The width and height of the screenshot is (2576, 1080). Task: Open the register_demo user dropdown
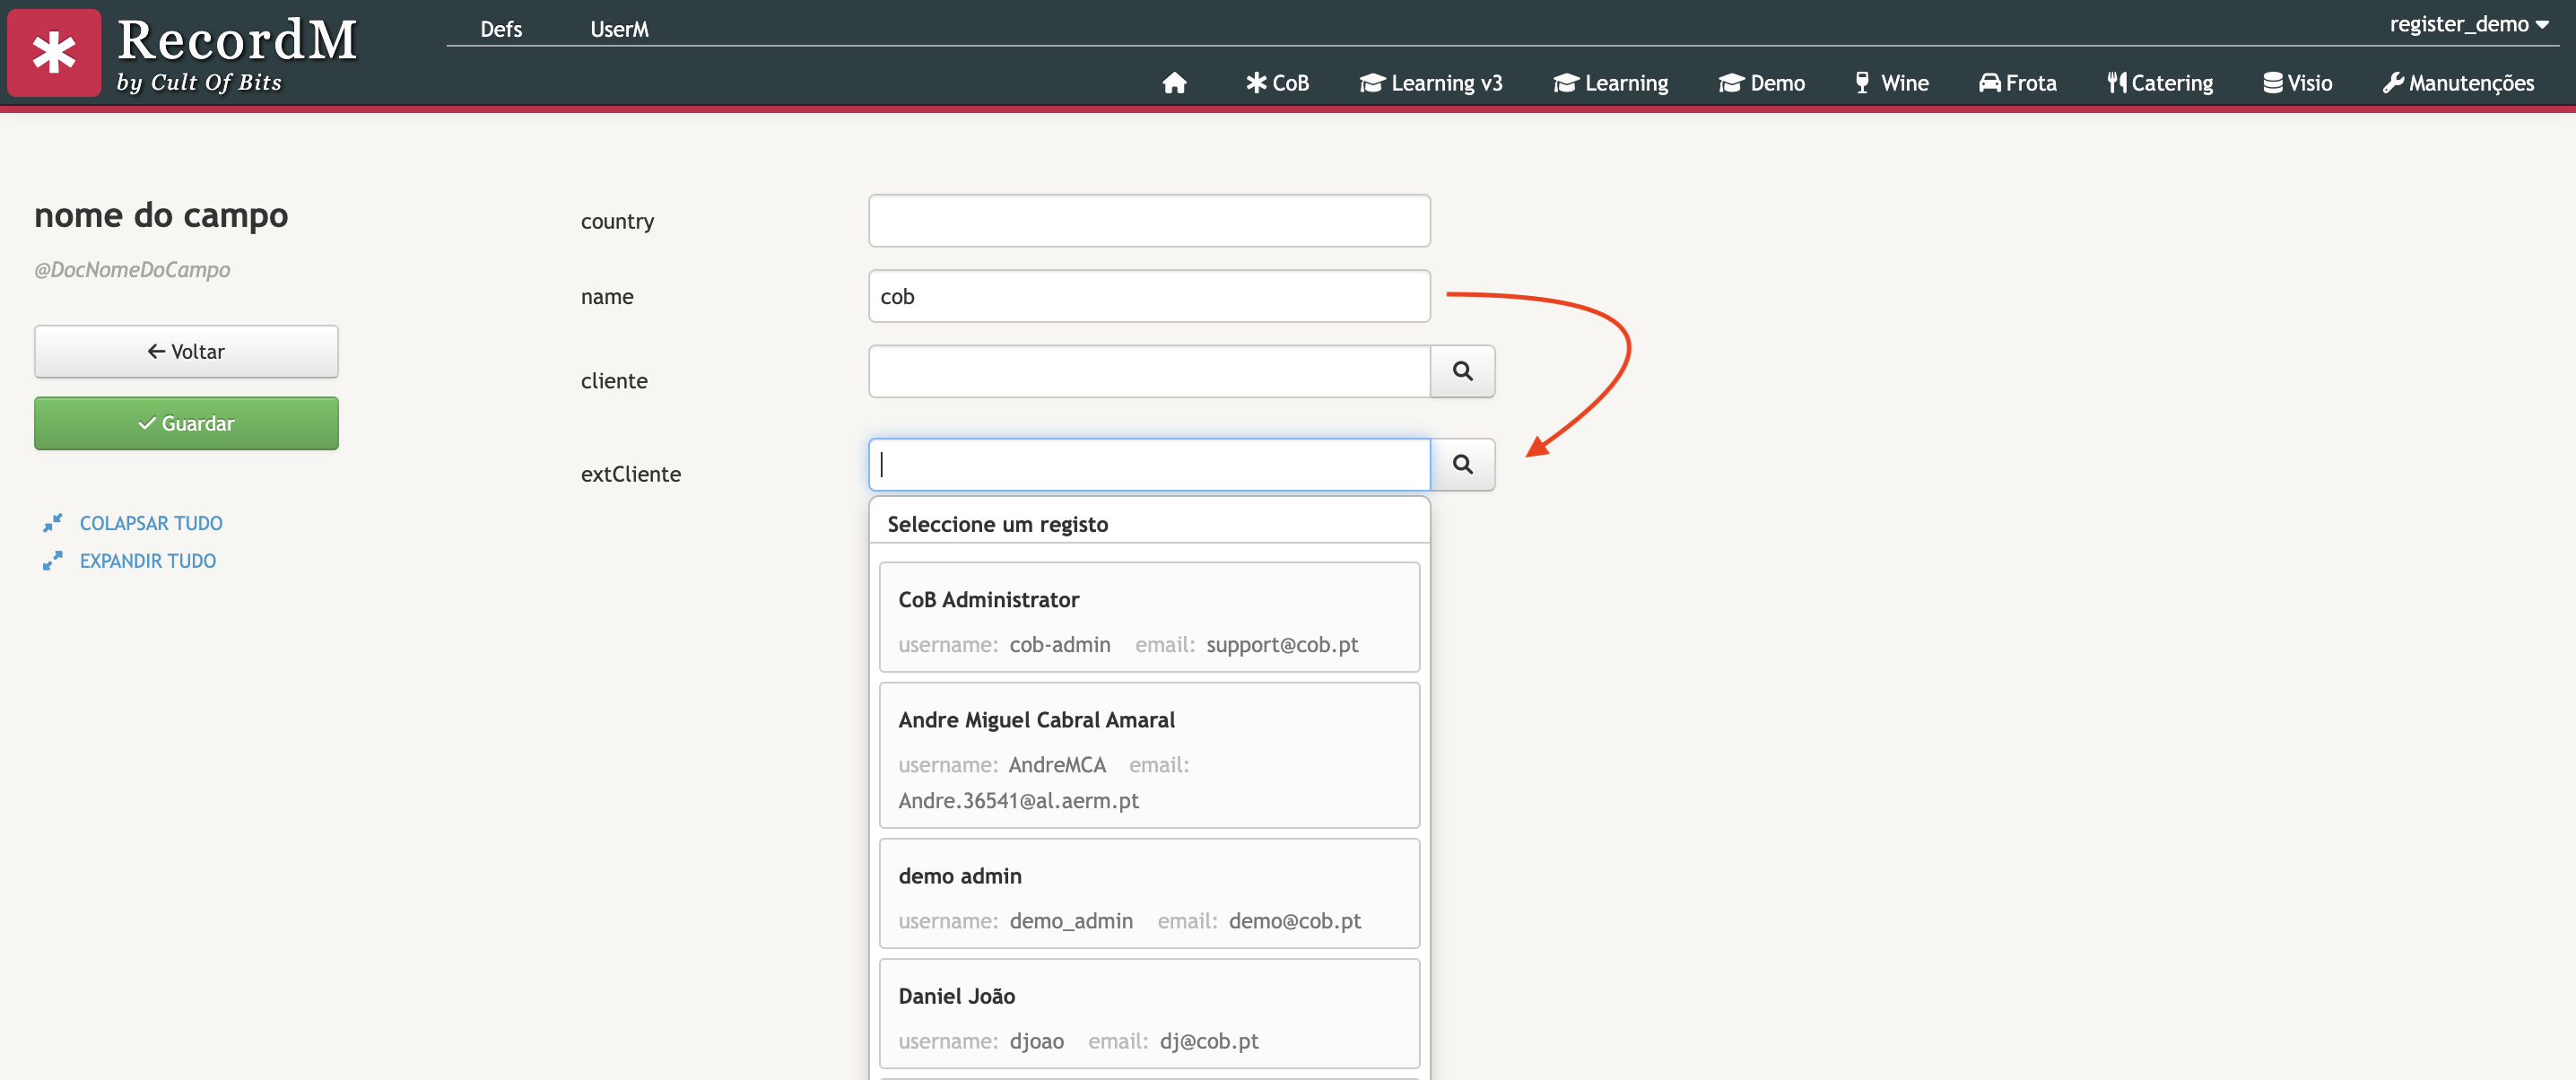pos(2468,24)
